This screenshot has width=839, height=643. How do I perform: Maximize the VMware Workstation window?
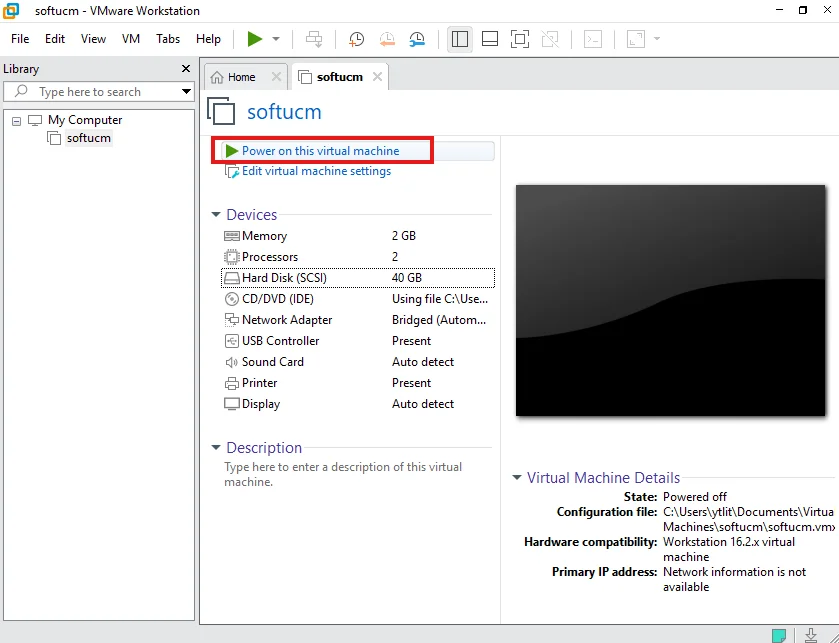[803, 10]
